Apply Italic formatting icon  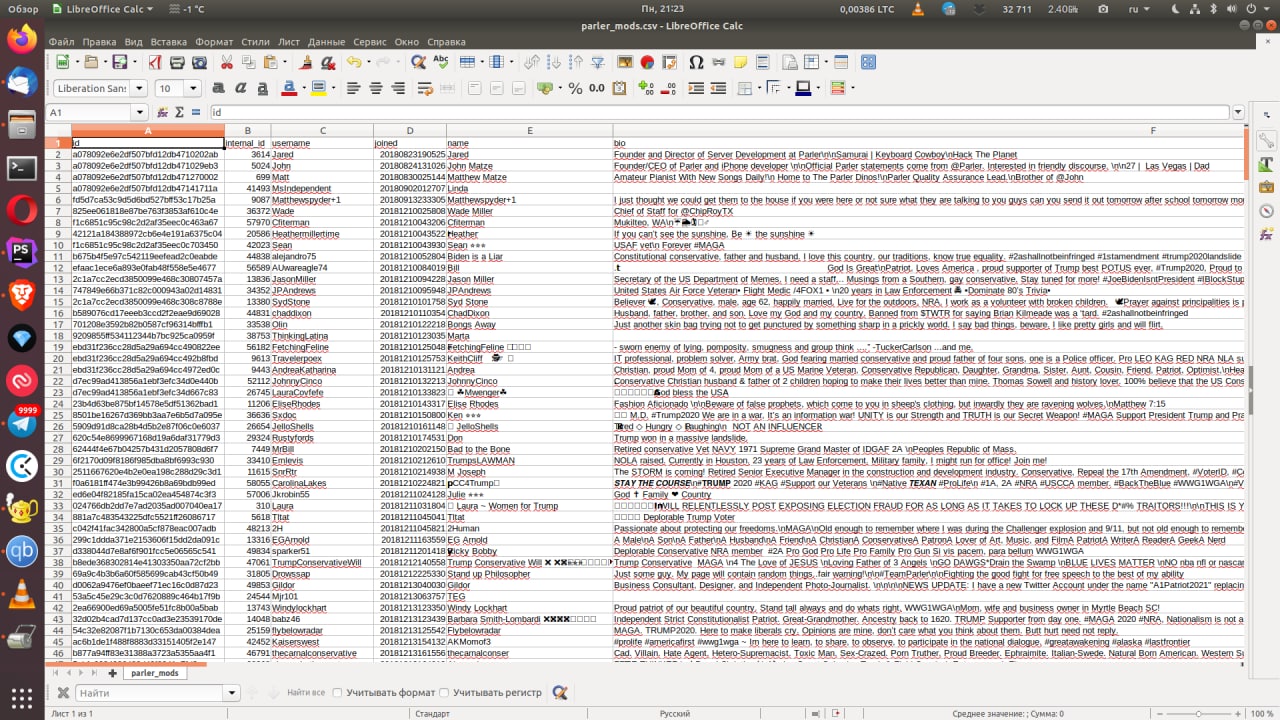coord(240,88)
